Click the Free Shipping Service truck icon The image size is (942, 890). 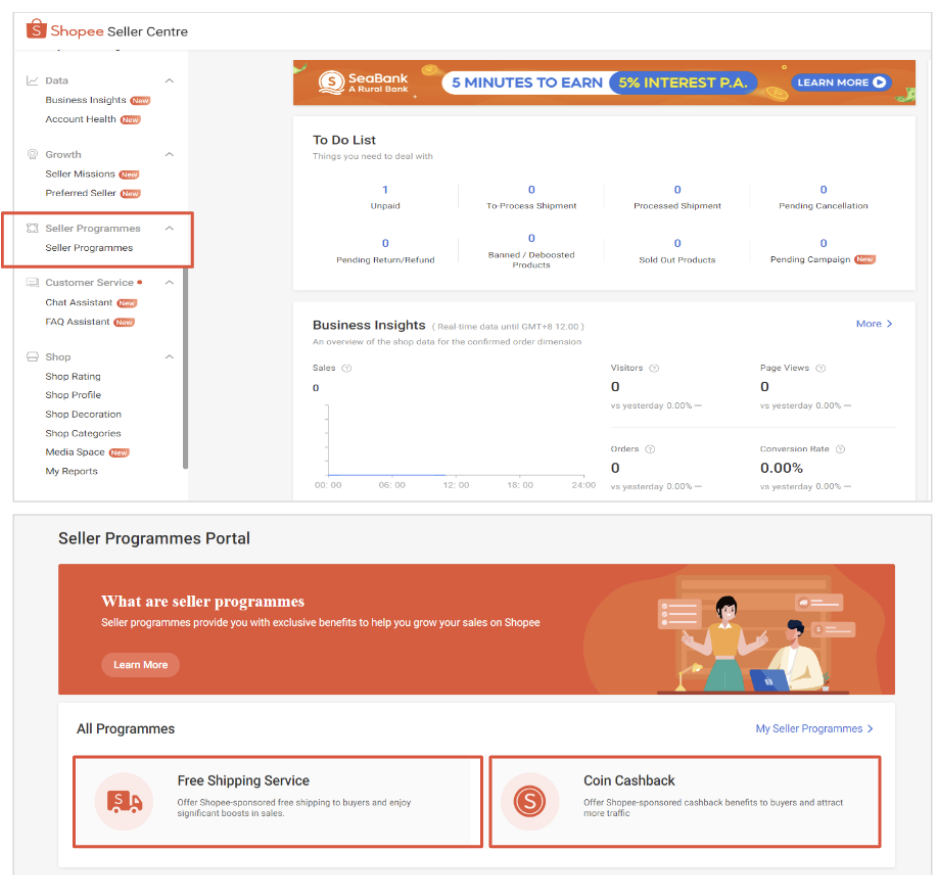(123, 802)
